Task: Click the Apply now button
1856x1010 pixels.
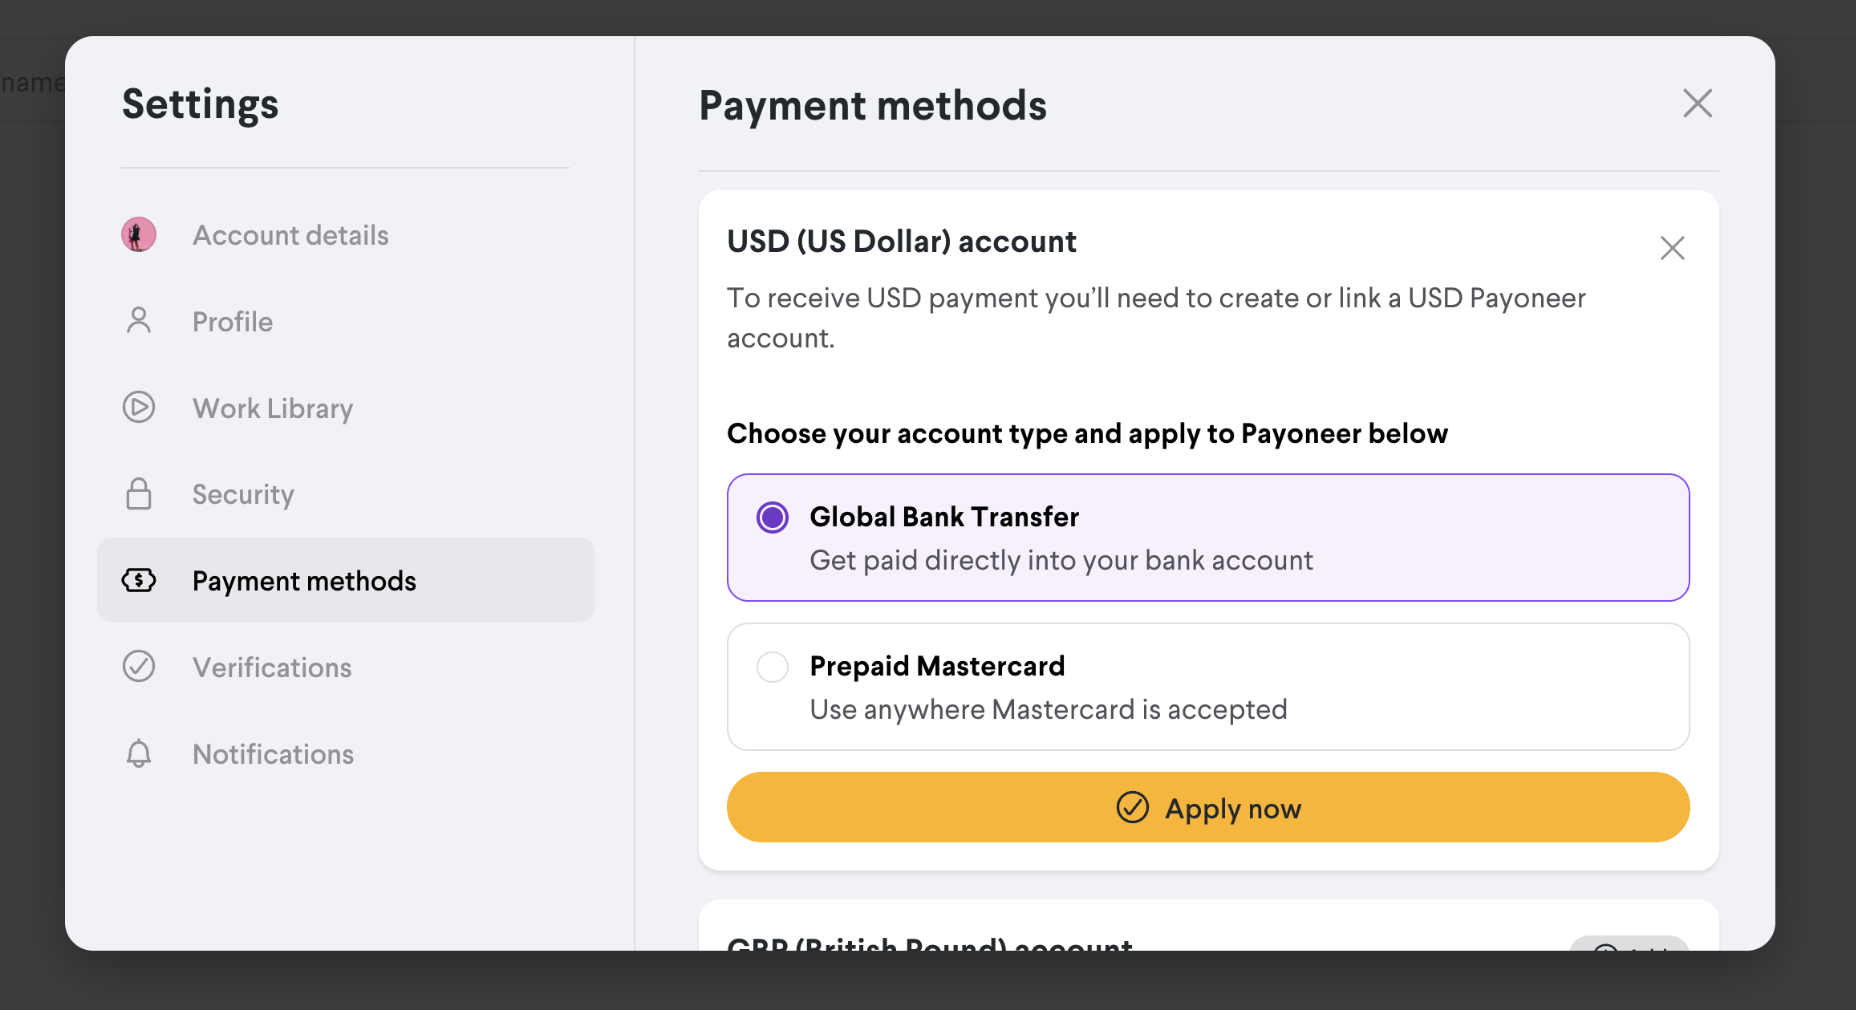Action: tap(1208, 807)
